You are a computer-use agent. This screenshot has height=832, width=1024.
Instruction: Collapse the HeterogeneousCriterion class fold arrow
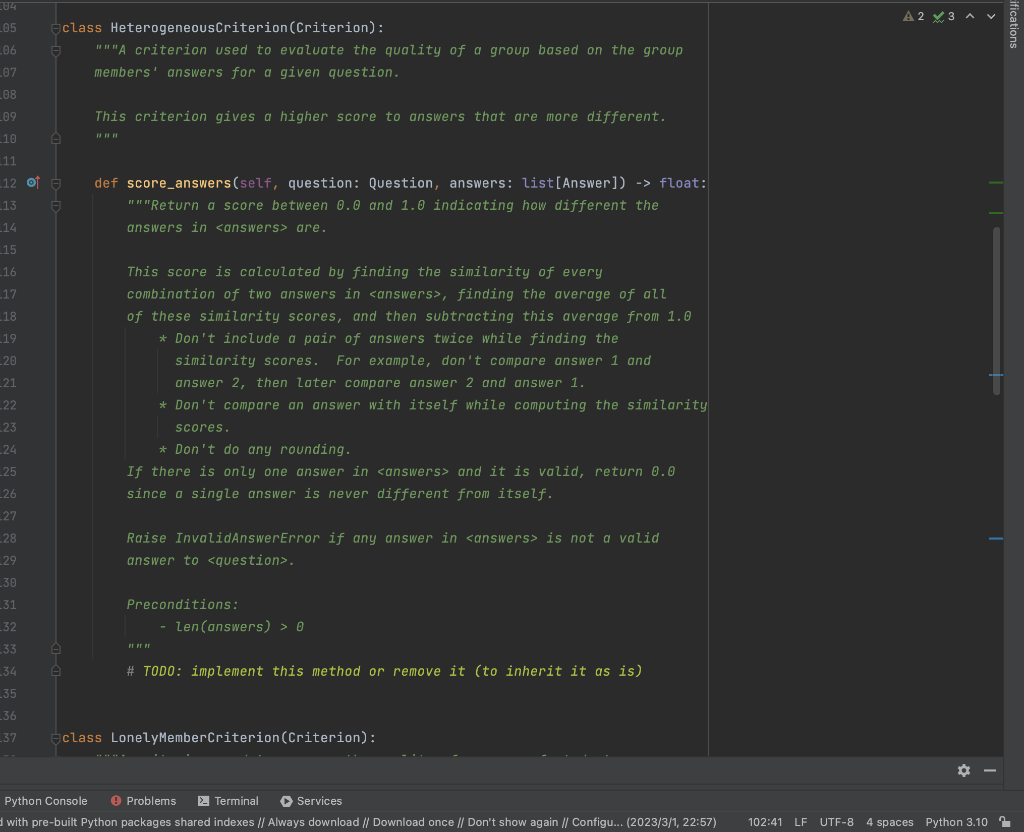coord(56,27)
